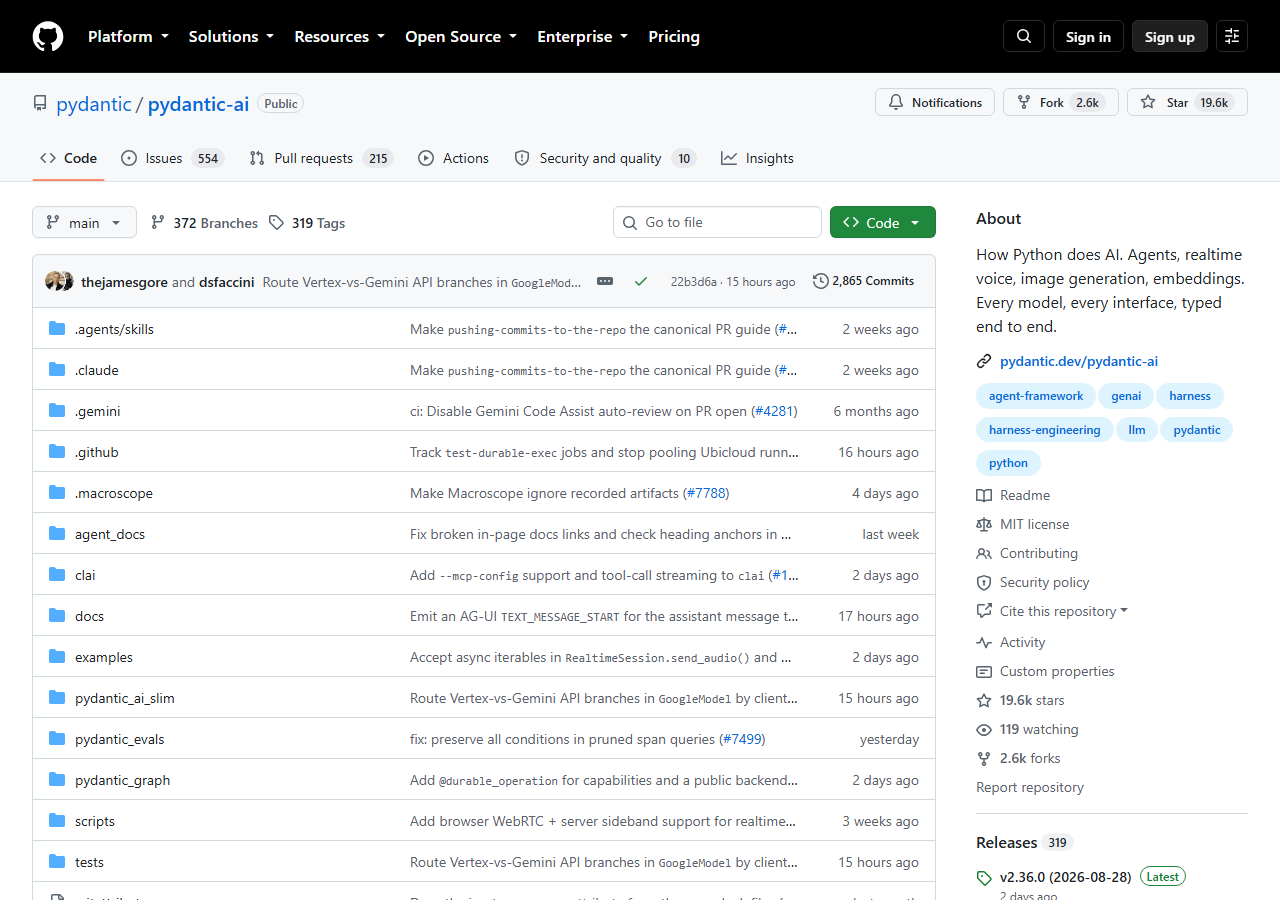Click the pydantic_graph folder icon

[x=57, y=780]
